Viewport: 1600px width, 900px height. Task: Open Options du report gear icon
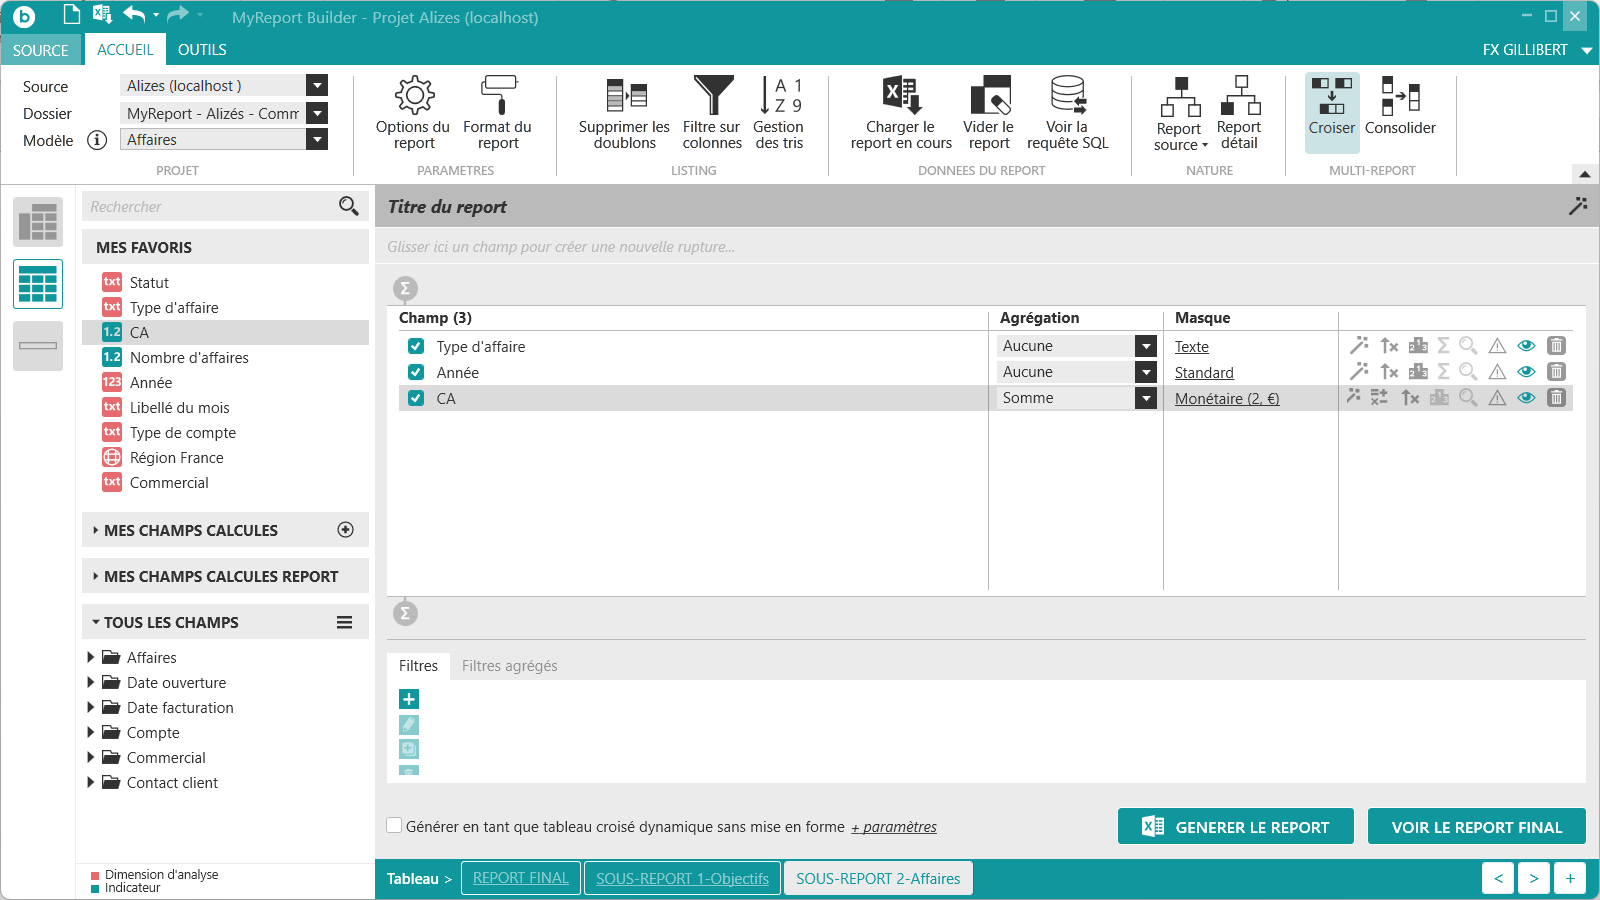414,96
